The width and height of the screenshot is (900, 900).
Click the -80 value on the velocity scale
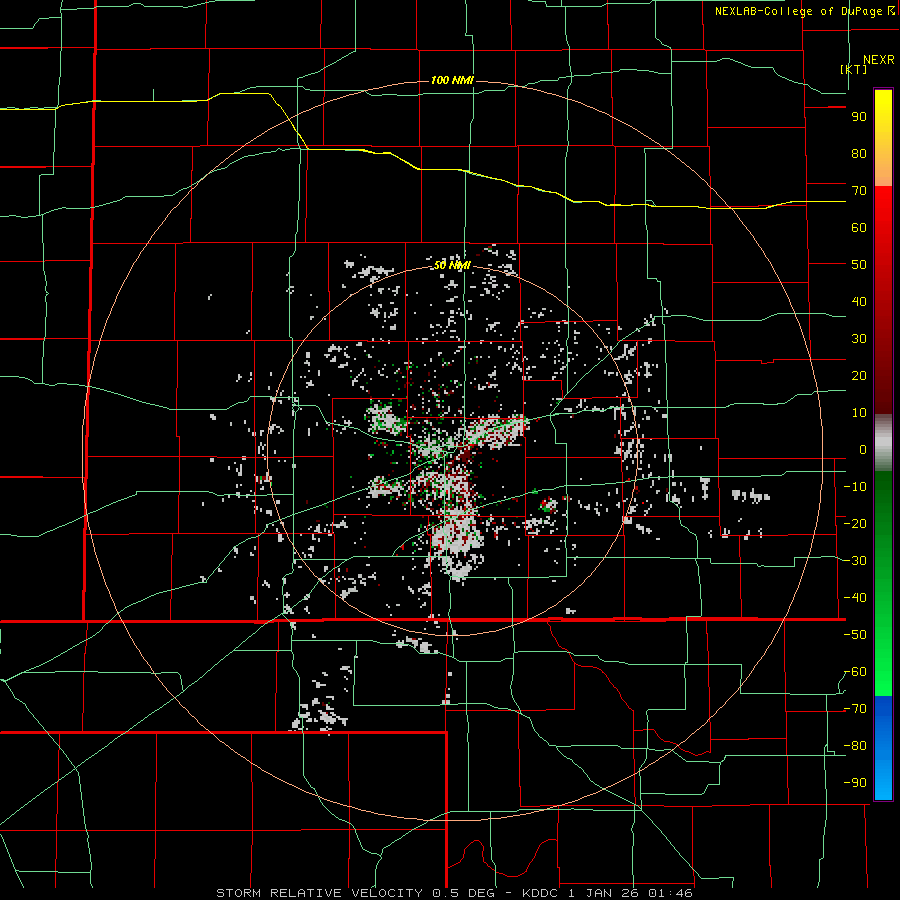855,746
